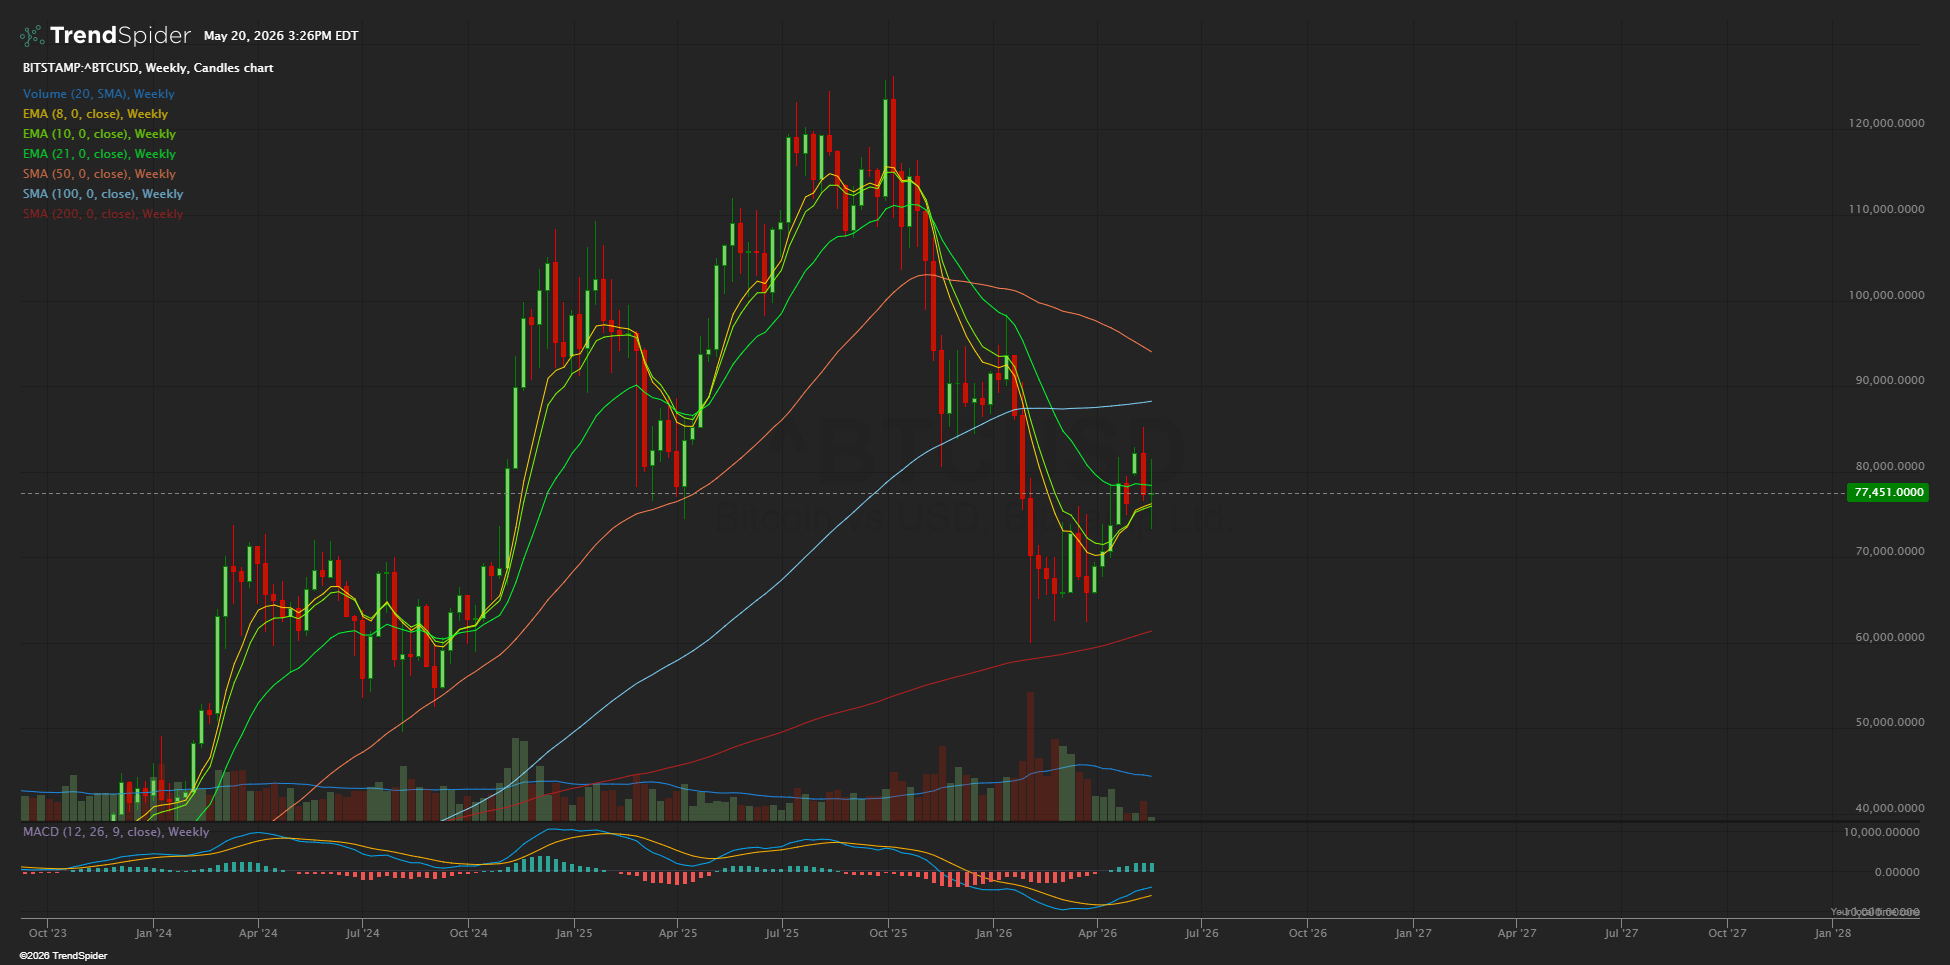This screenshot has width=1950, height=965.
Task: Select the faded SMA (200, 0, close) label
Action: (103, 214)
